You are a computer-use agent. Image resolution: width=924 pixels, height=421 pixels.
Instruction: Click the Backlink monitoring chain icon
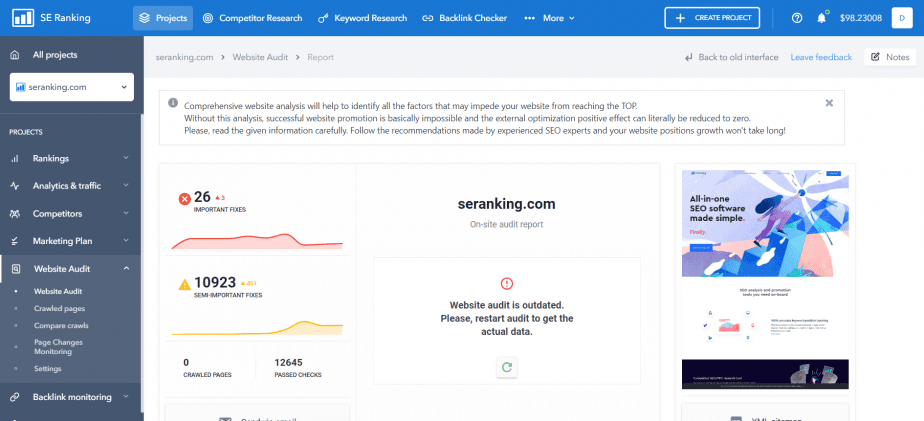[x=15, y=397]
